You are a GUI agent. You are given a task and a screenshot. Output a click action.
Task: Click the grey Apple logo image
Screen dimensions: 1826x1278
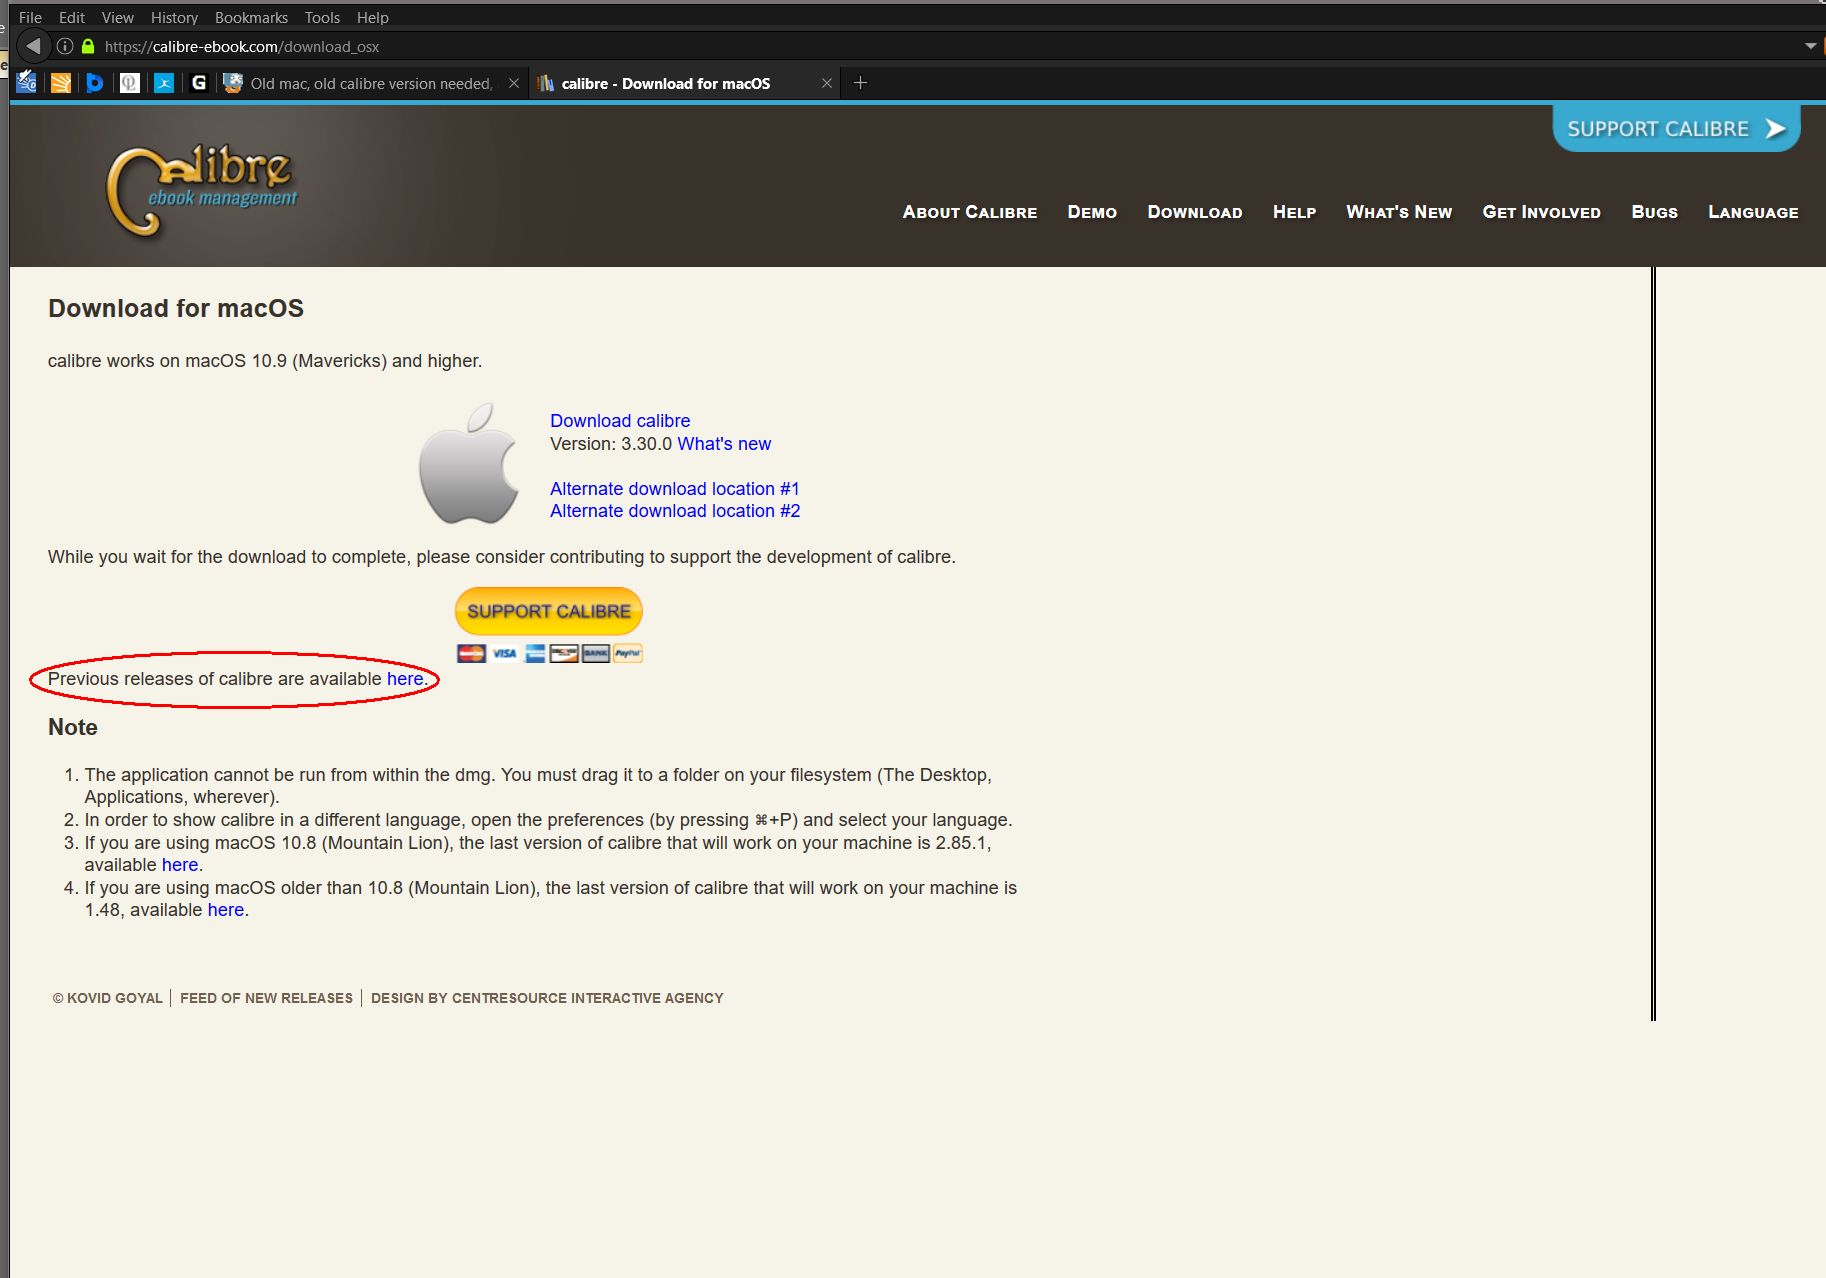click(x=469, y=463)
